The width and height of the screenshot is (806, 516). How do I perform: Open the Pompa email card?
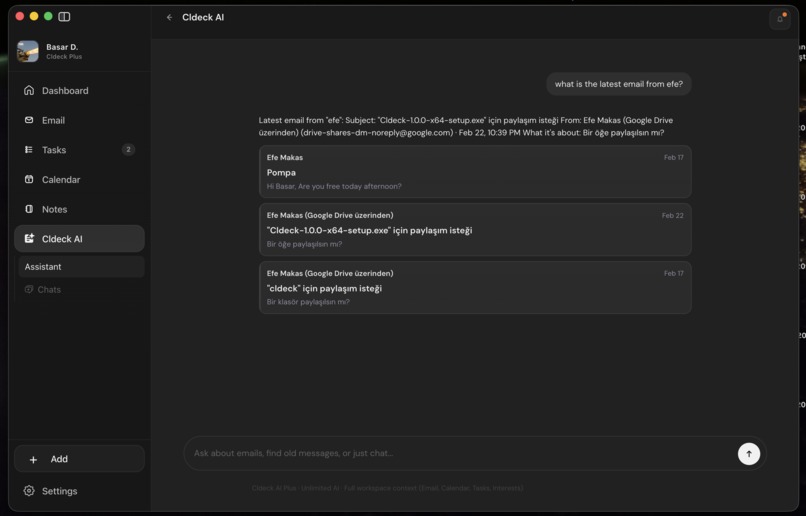pos(475,172)
